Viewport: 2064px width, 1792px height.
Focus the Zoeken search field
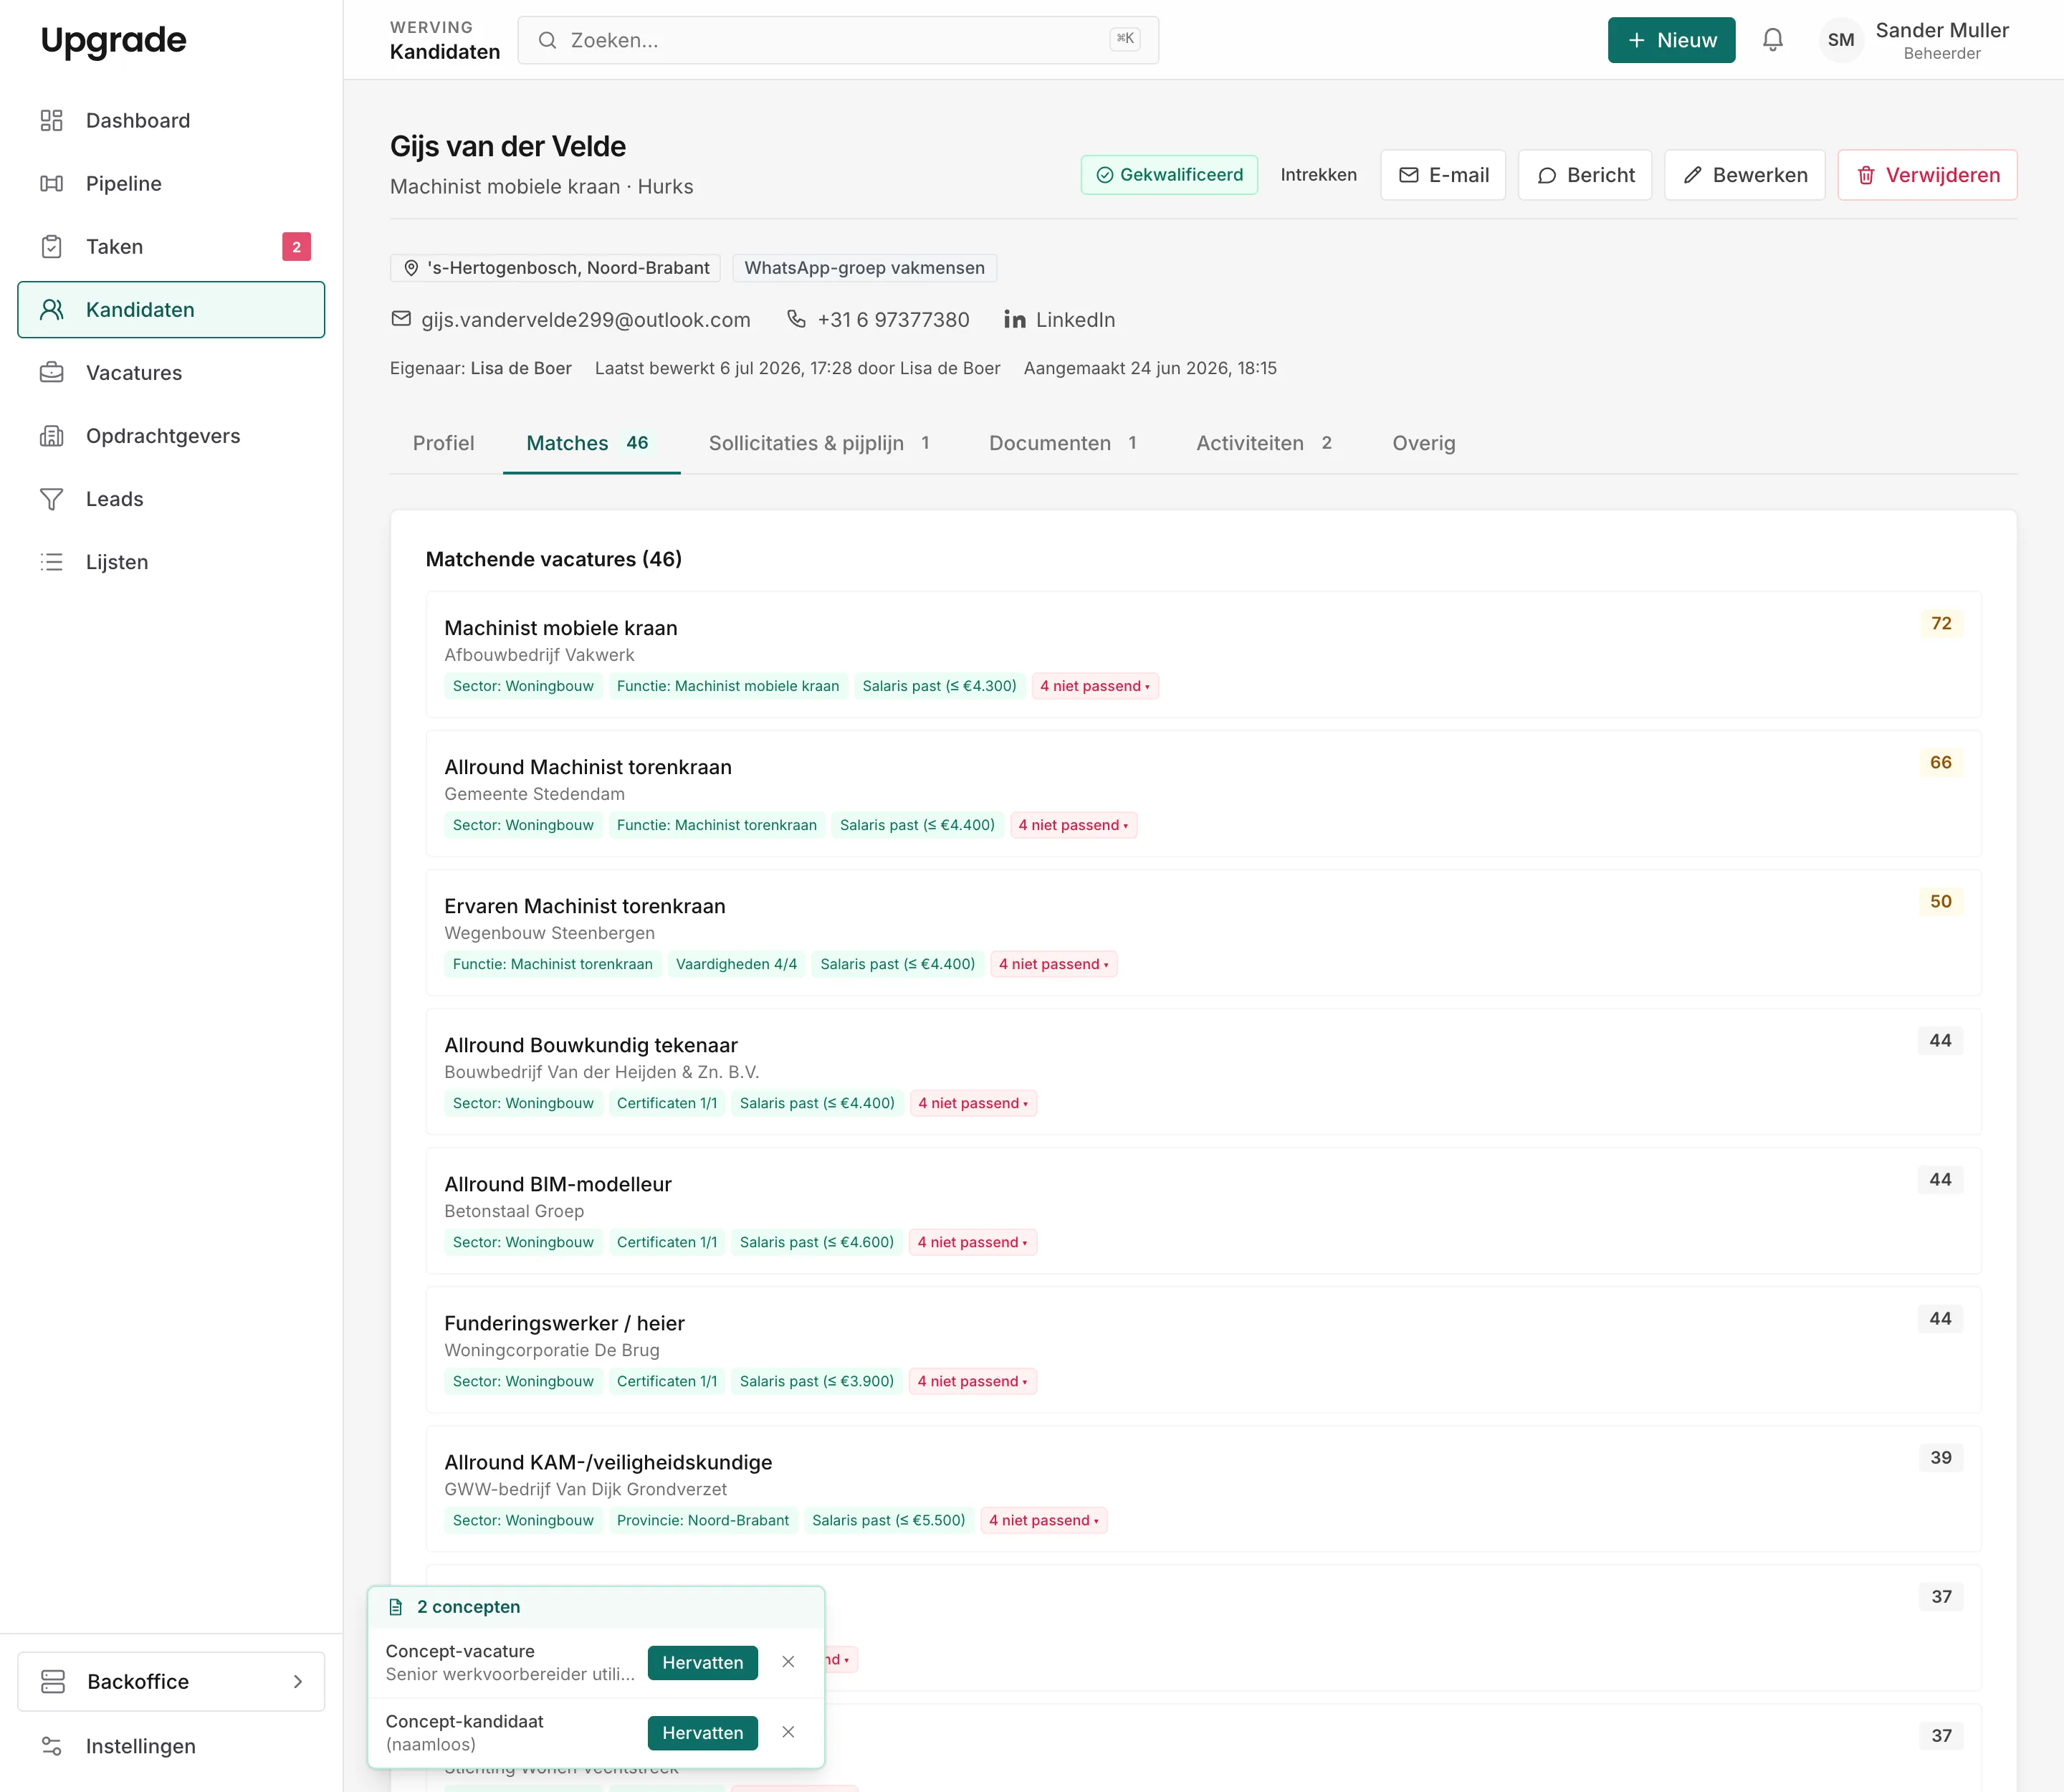point(838,40)
